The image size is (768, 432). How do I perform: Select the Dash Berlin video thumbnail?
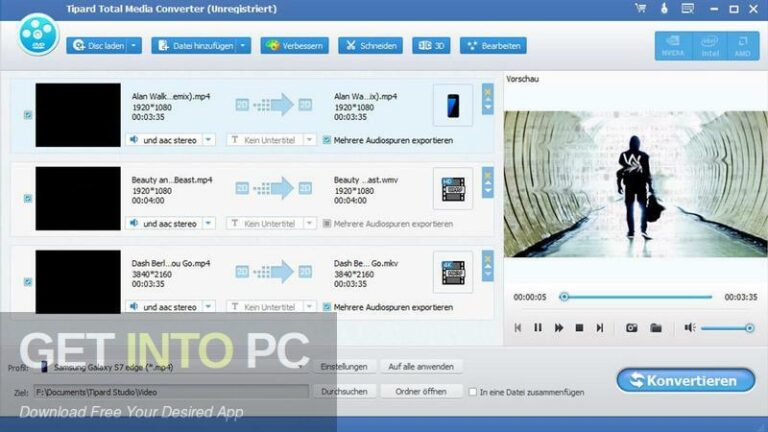coord(78,282)
